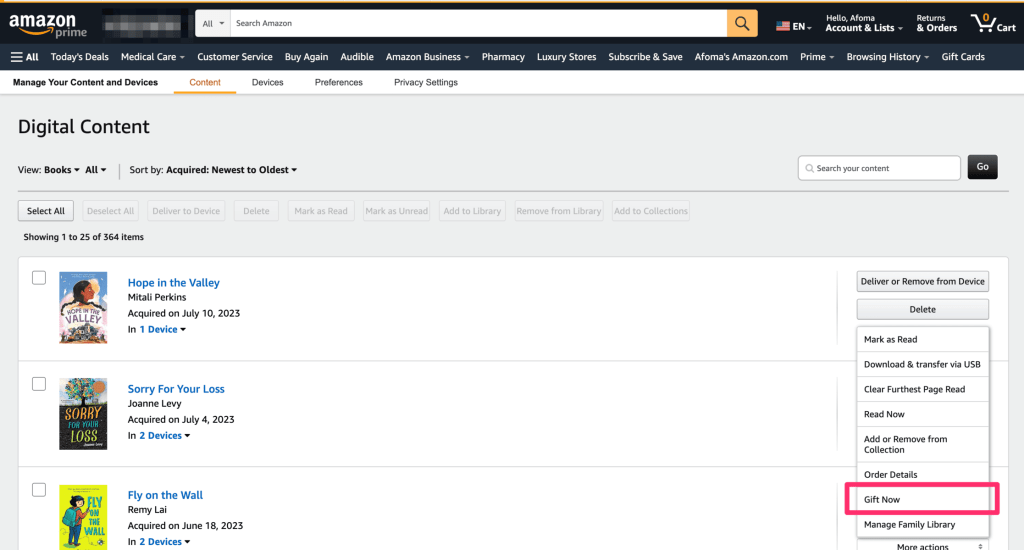1024x550 pixels.
Task: Click Fly on the Wall cover thumbnail
Action: 83,517
